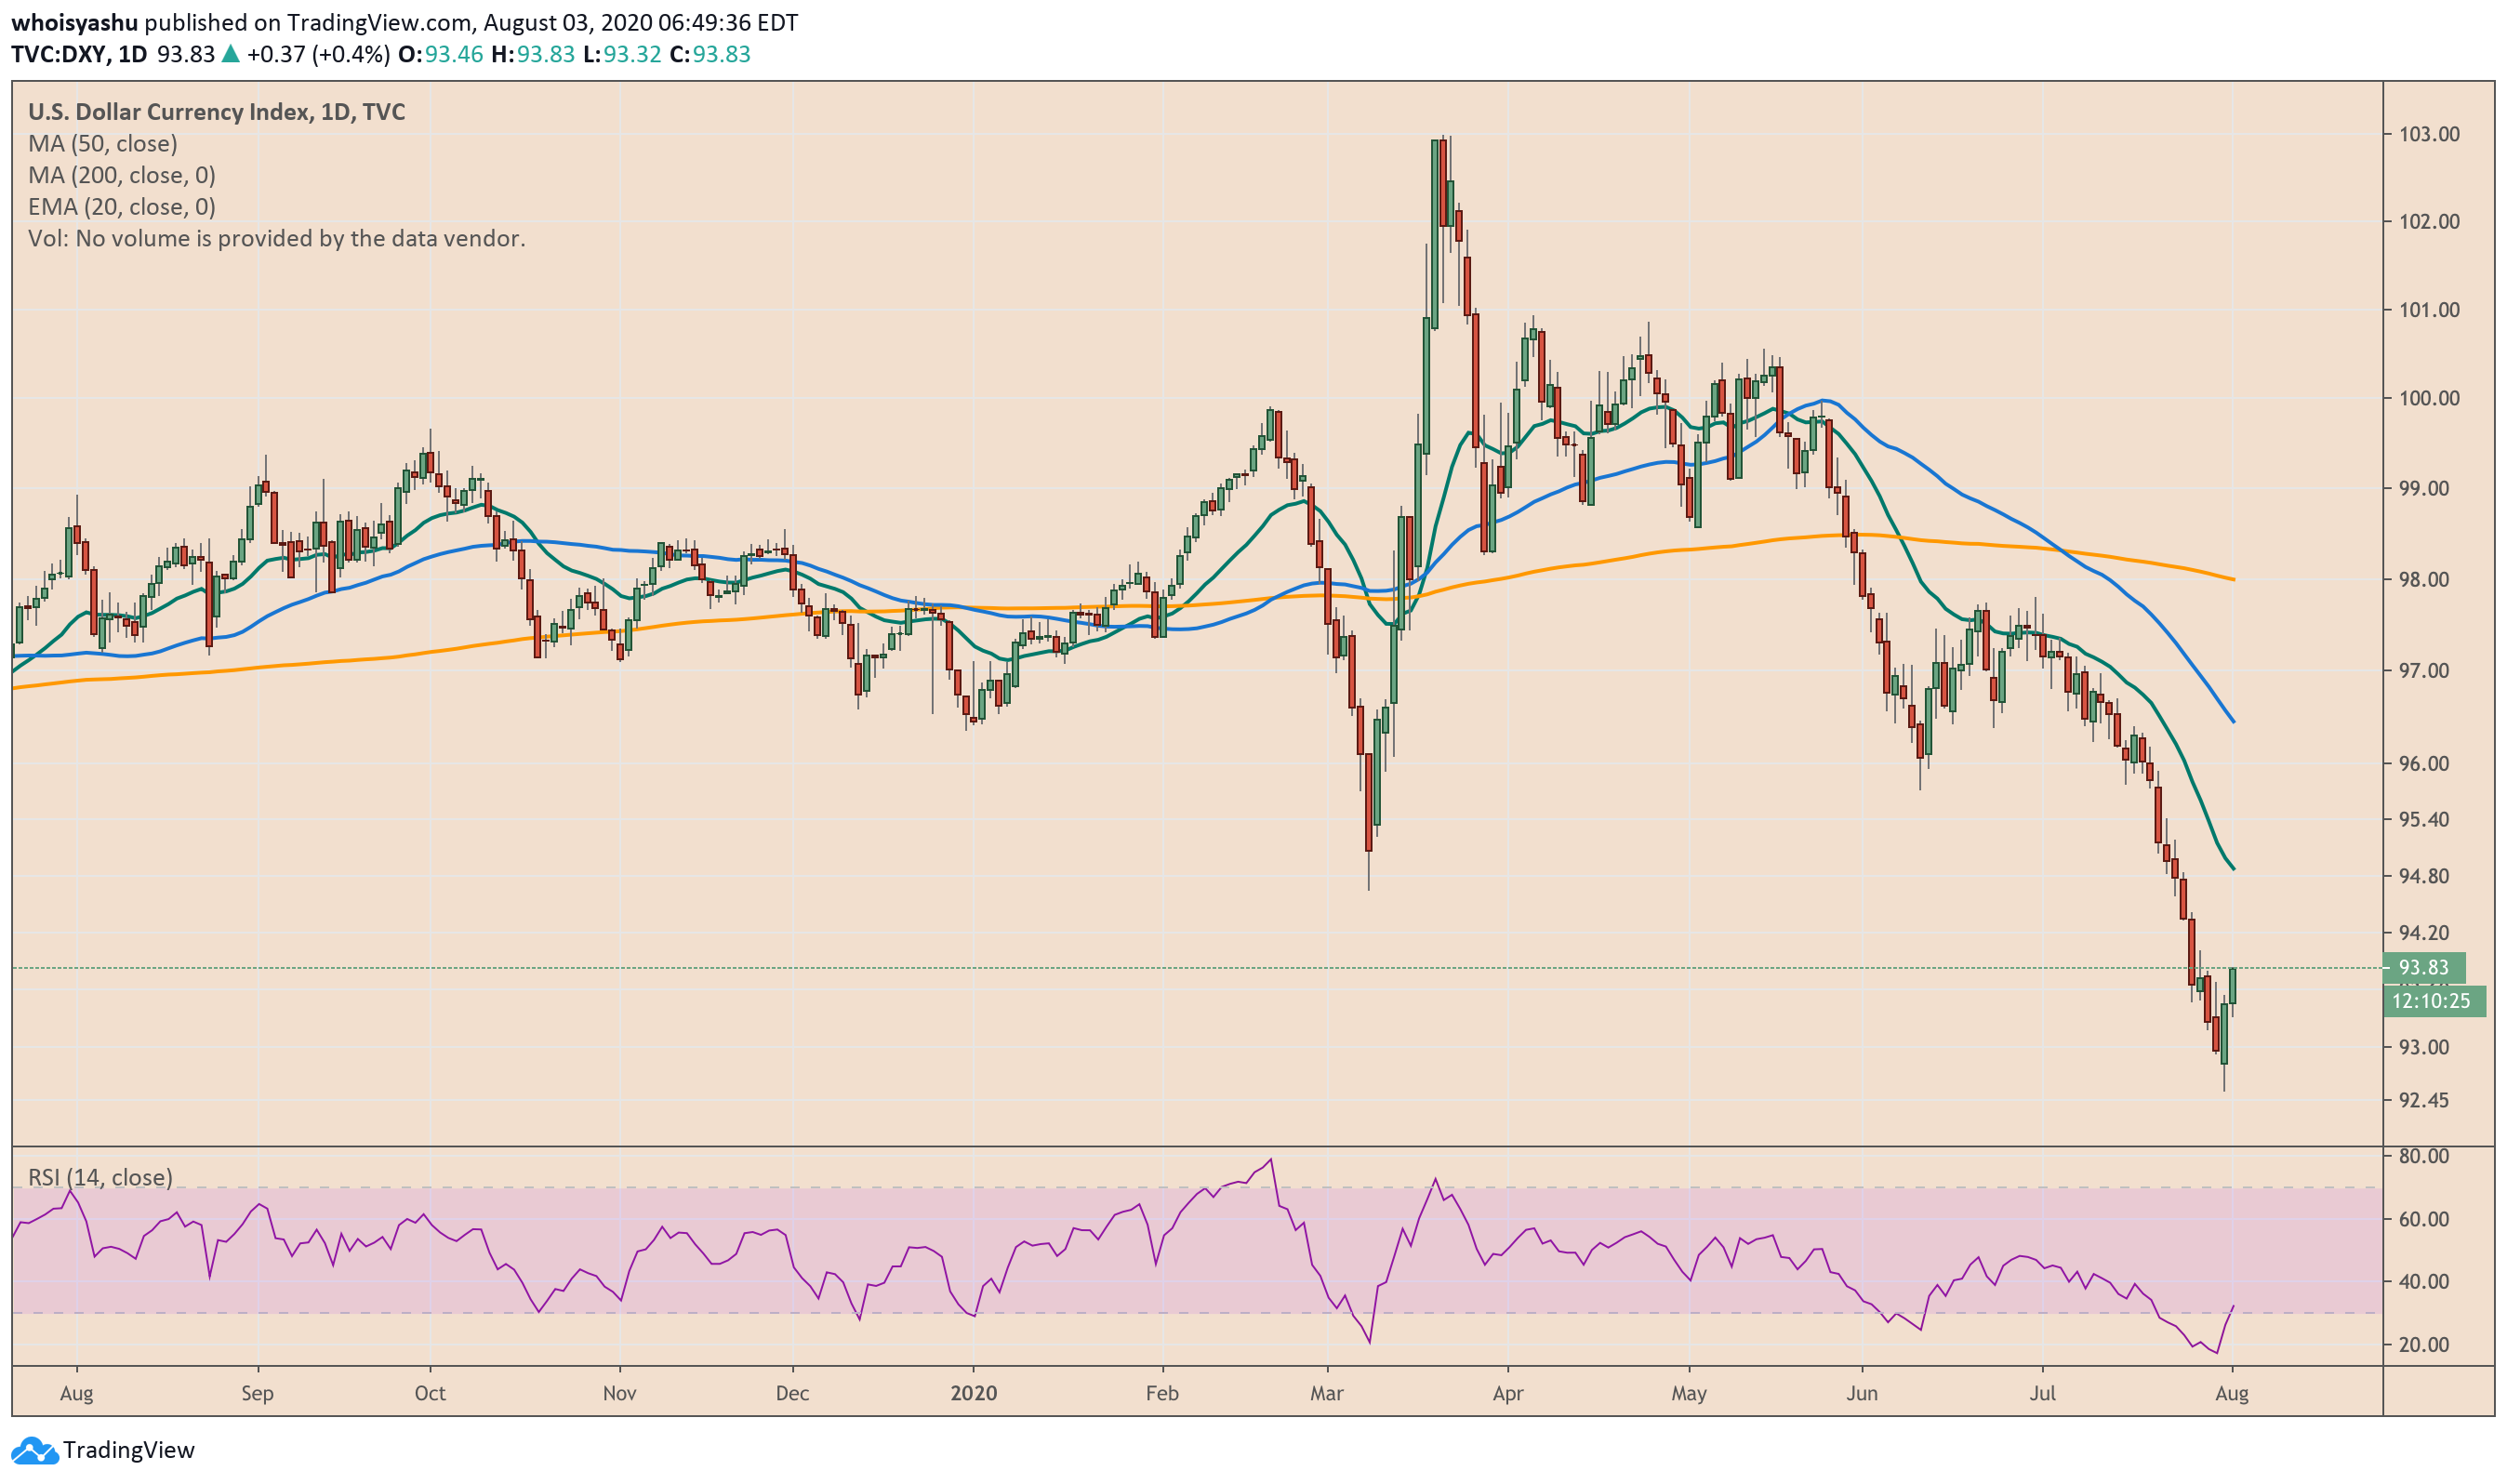
Task: Open the whoisyashu author name
Action: [x=74, y=22]
